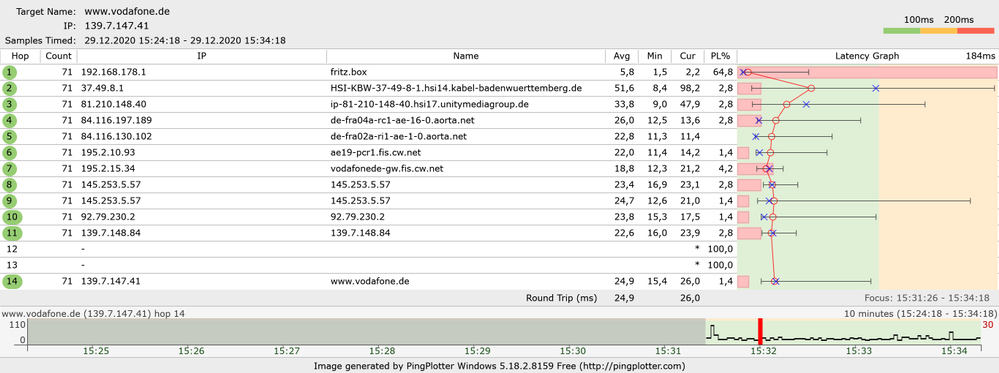The image size is (999, 373).
Task: Click the Round Trip (ms) label
Action: pos(561,298)
